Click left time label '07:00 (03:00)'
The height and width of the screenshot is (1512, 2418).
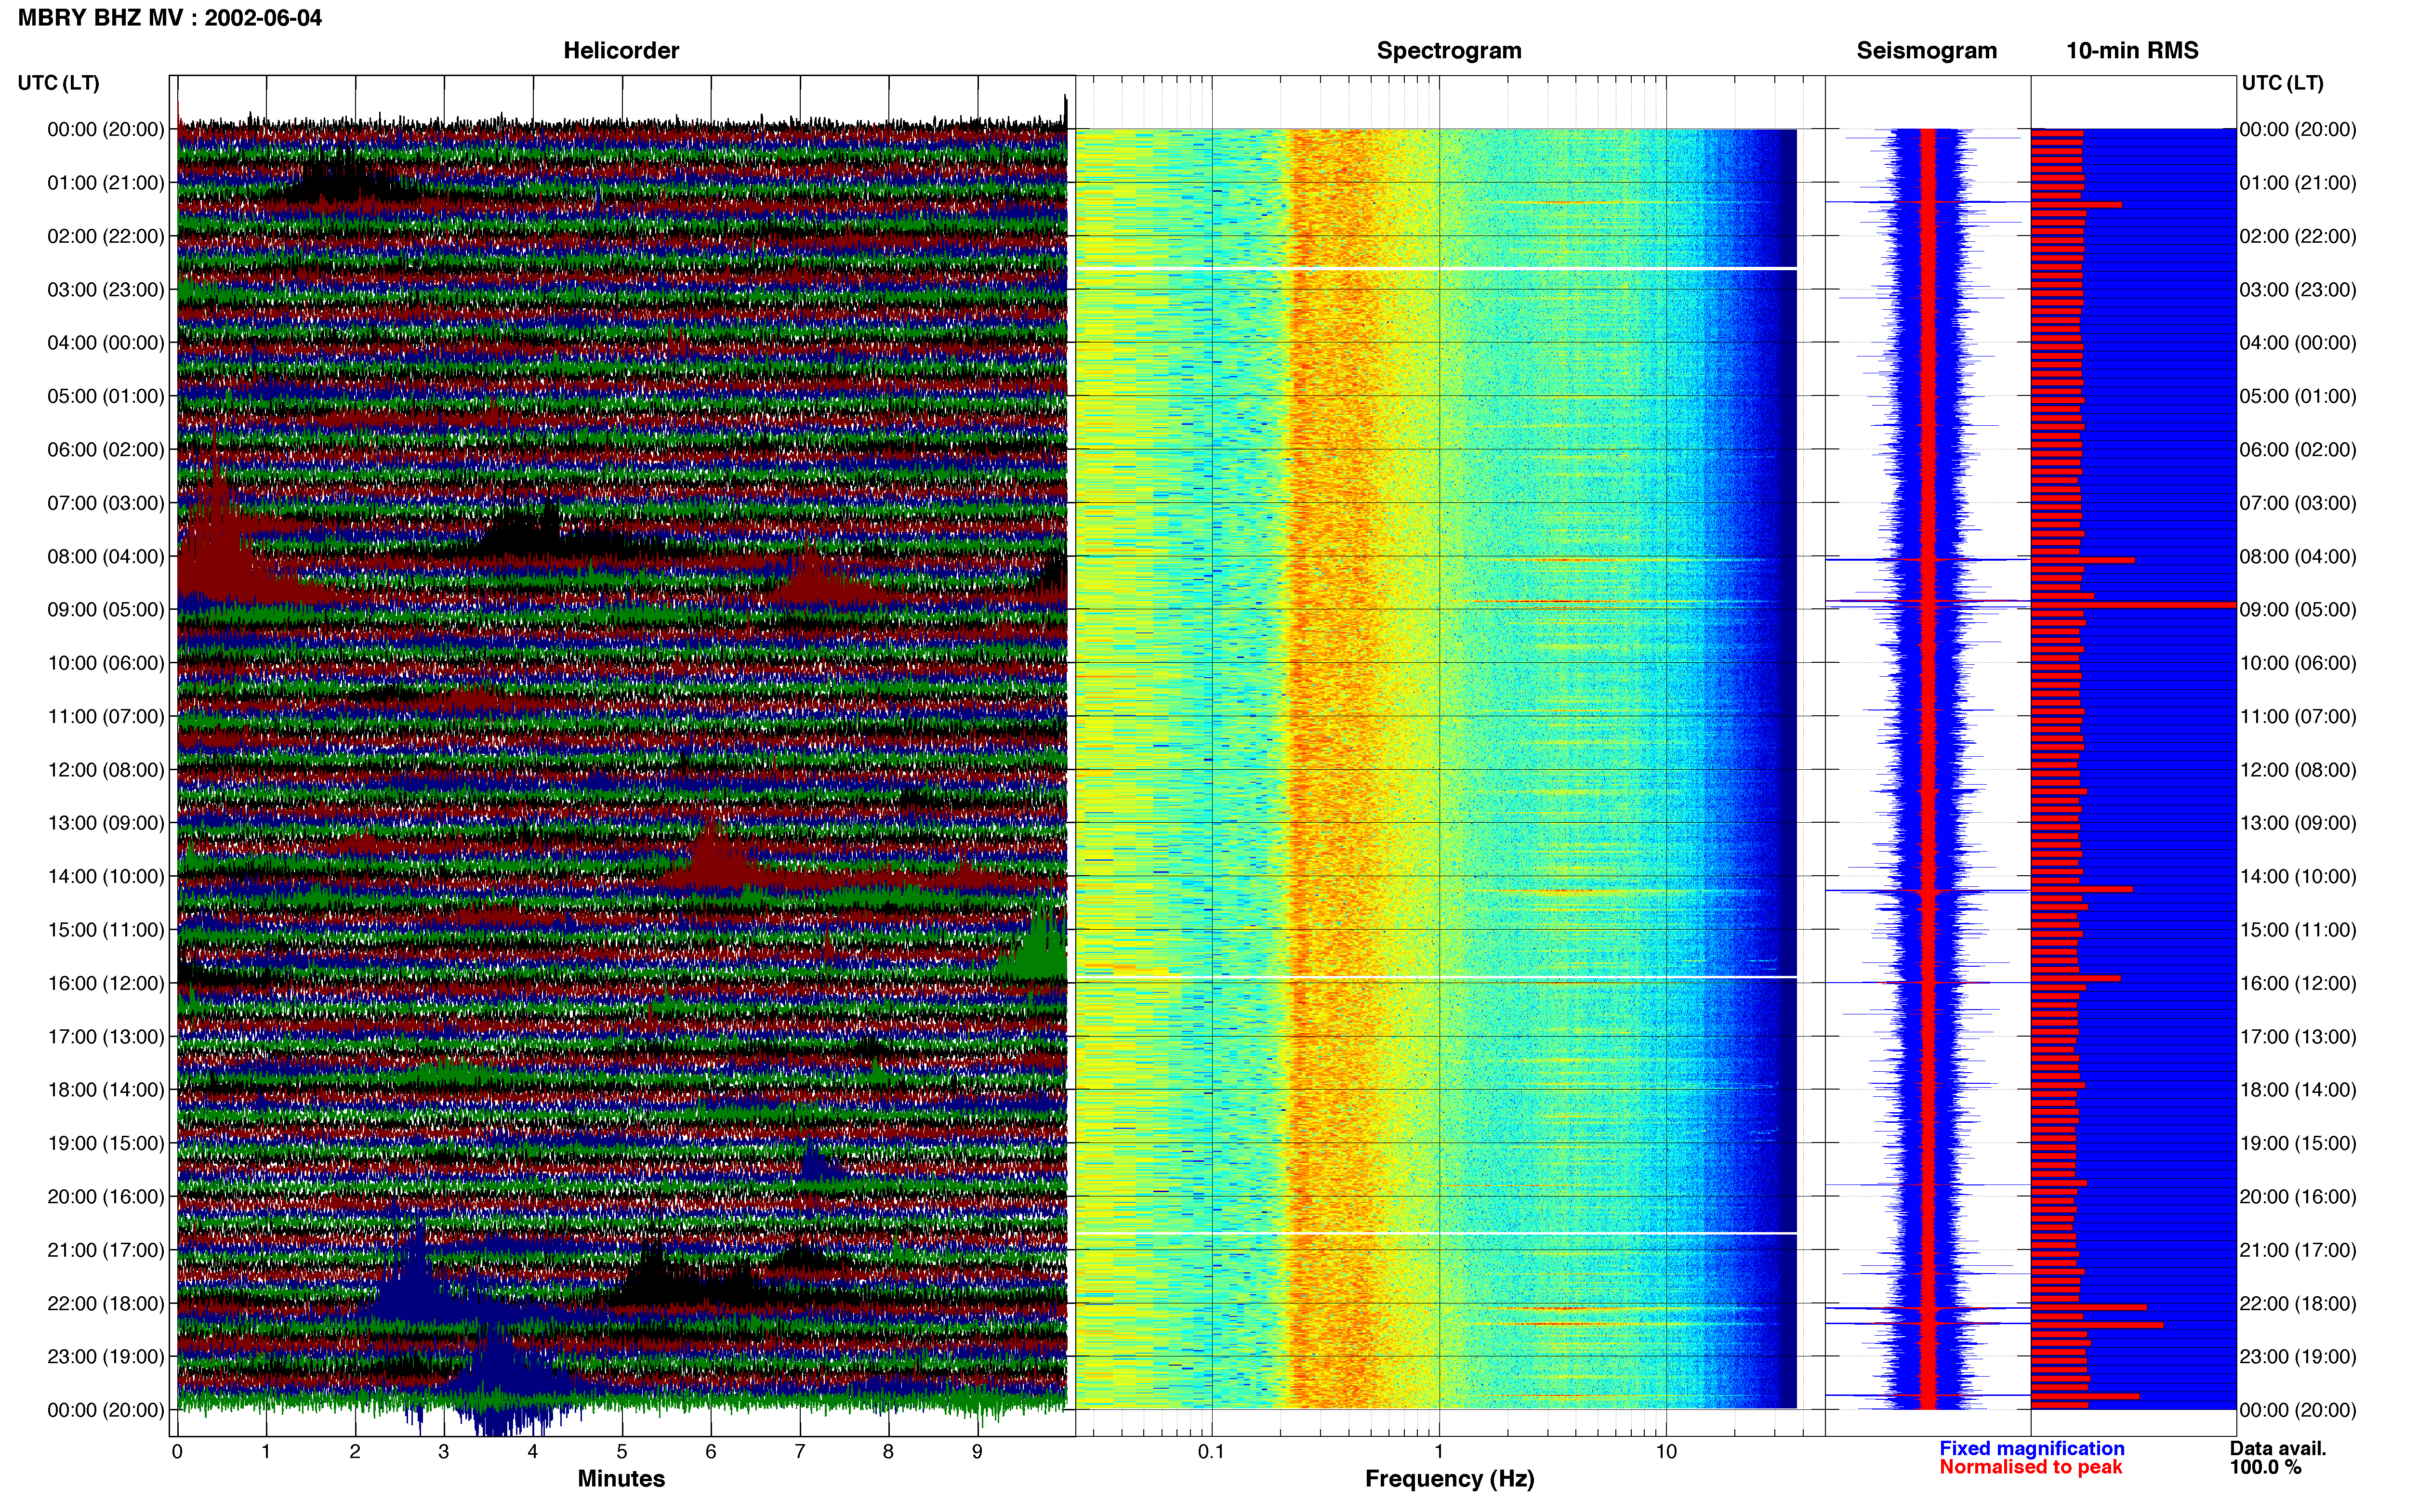(106, 503)
